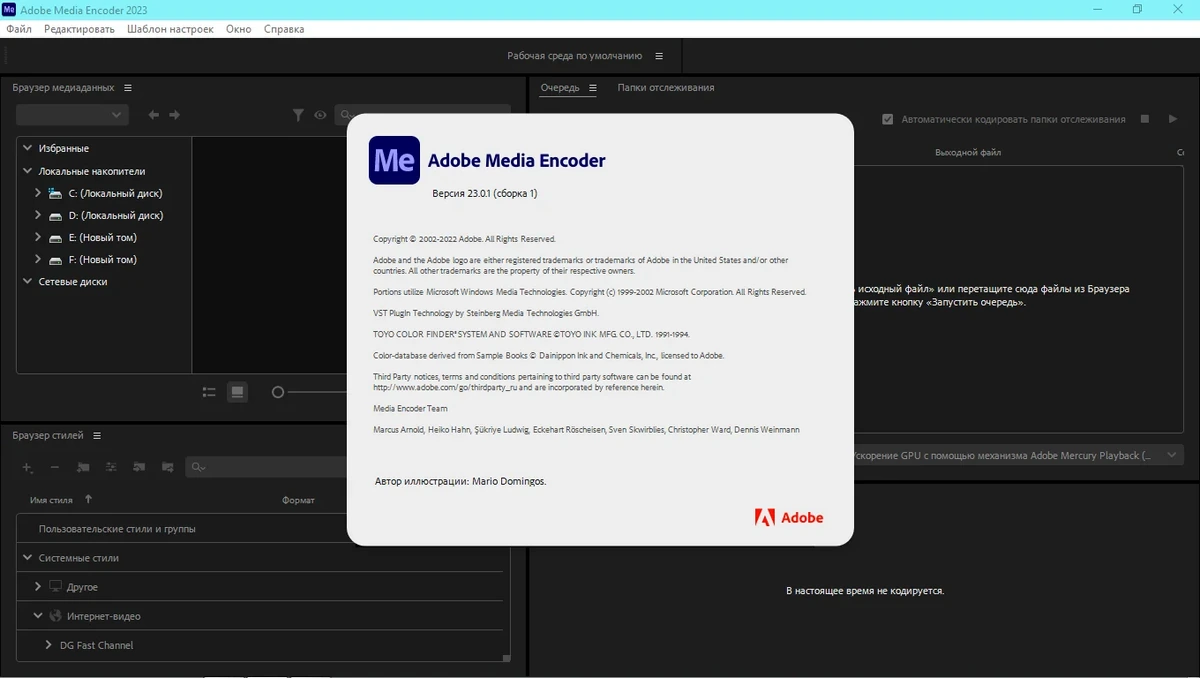Open the Редактировать menu
Image resolution: width=1200 pixels, height=678 pixels.
click(x=79, y=29)
